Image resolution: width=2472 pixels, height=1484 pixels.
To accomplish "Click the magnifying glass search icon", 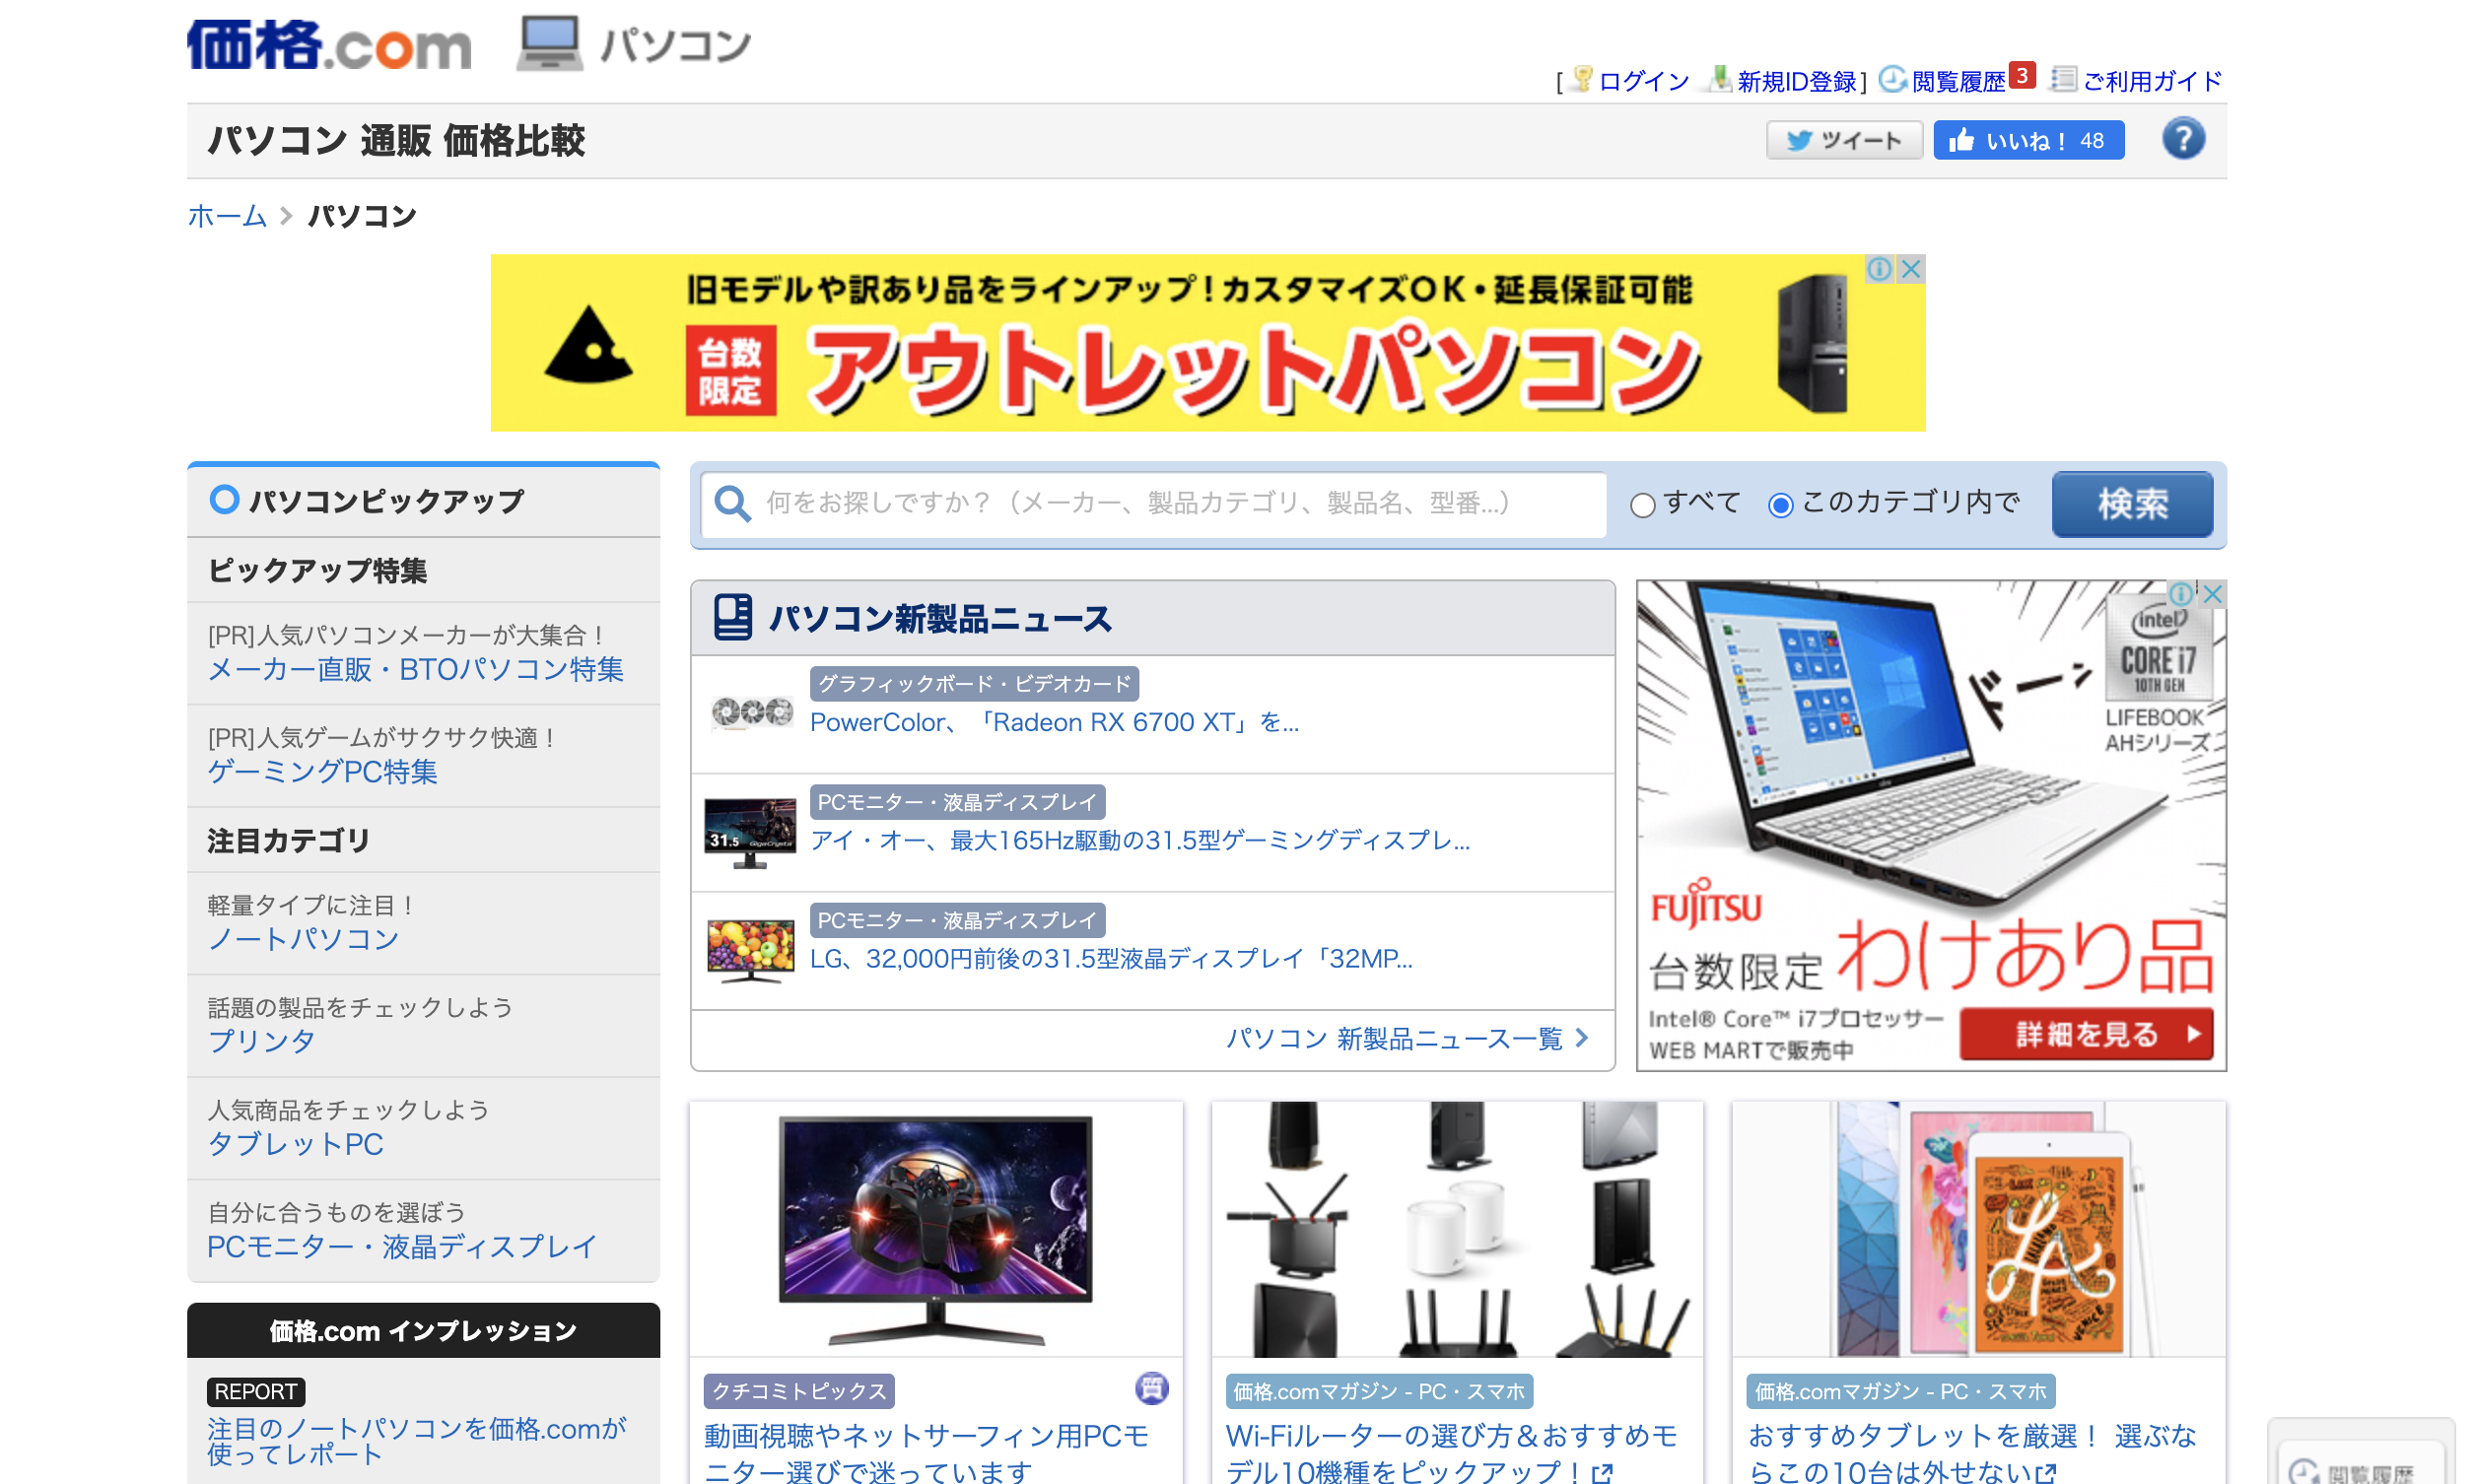I will pyautogui.click(x=732, y=504).
